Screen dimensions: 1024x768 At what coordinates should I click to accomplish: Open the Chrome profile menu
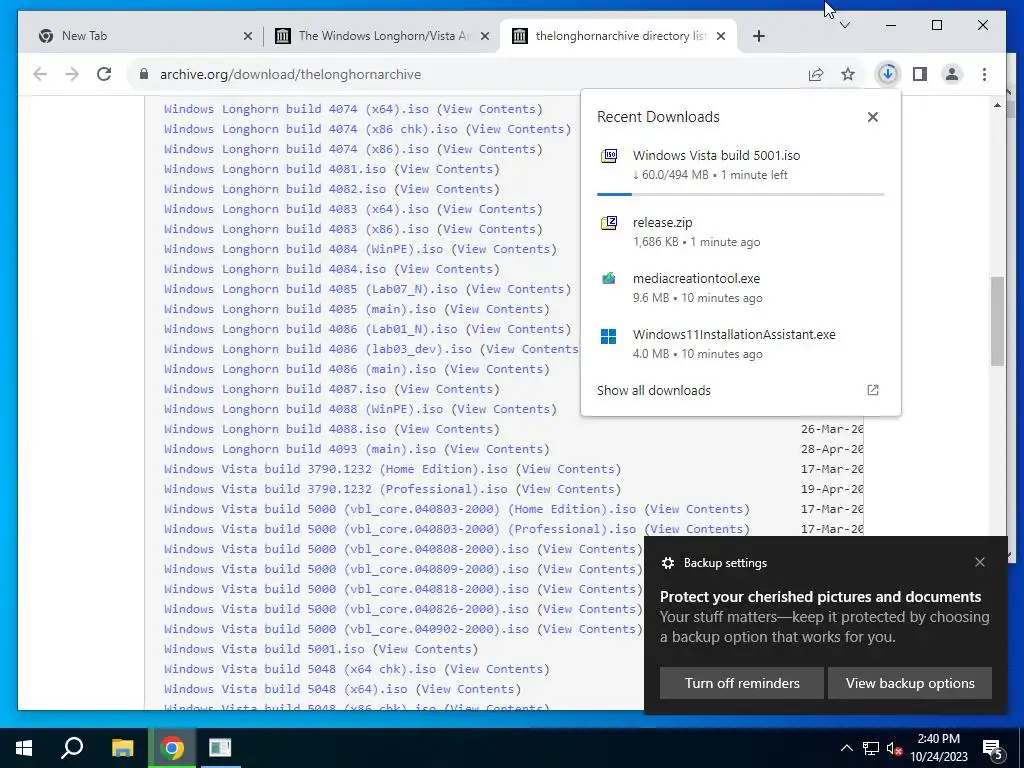coord(952,74)
